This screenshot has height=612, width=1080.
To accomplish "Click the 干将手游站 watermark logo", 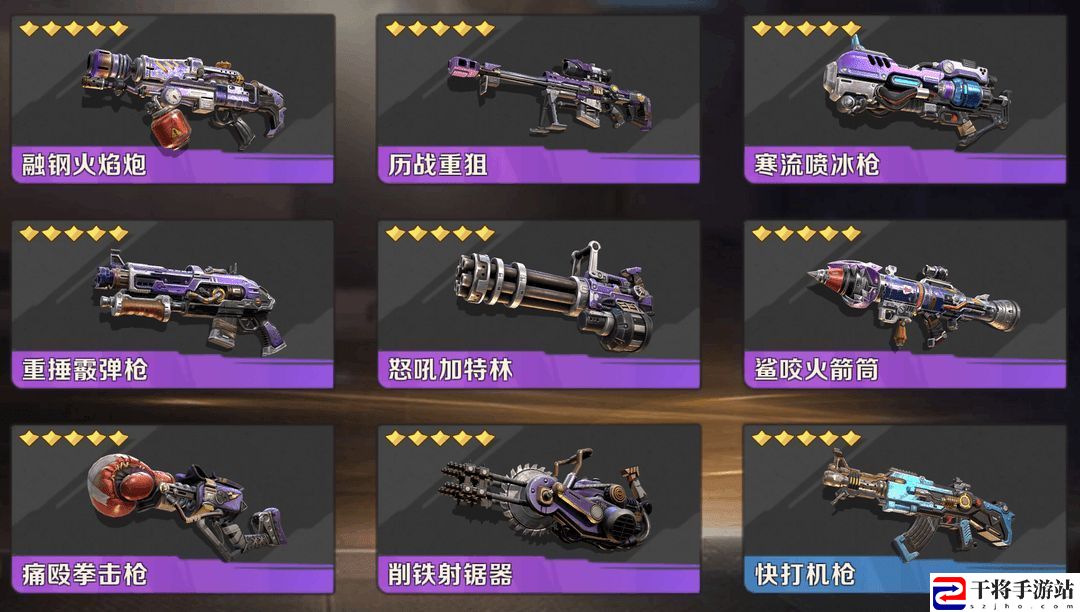I will pyautogui.click(x=1004, y=592).
